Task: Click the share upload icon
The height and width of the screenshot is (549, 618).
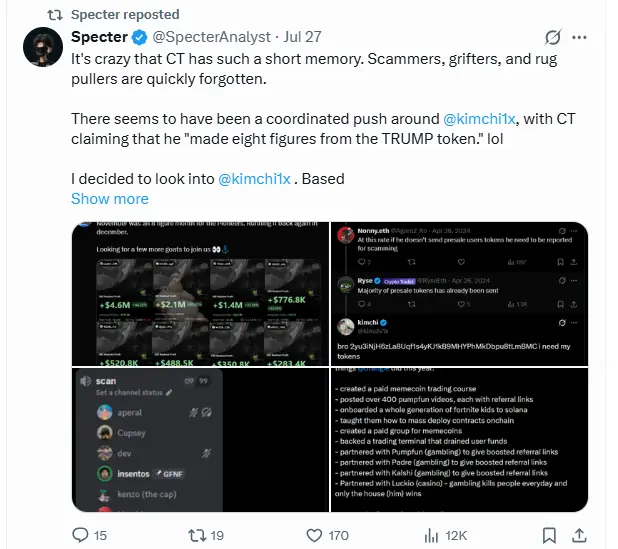Action: [579, 535]
